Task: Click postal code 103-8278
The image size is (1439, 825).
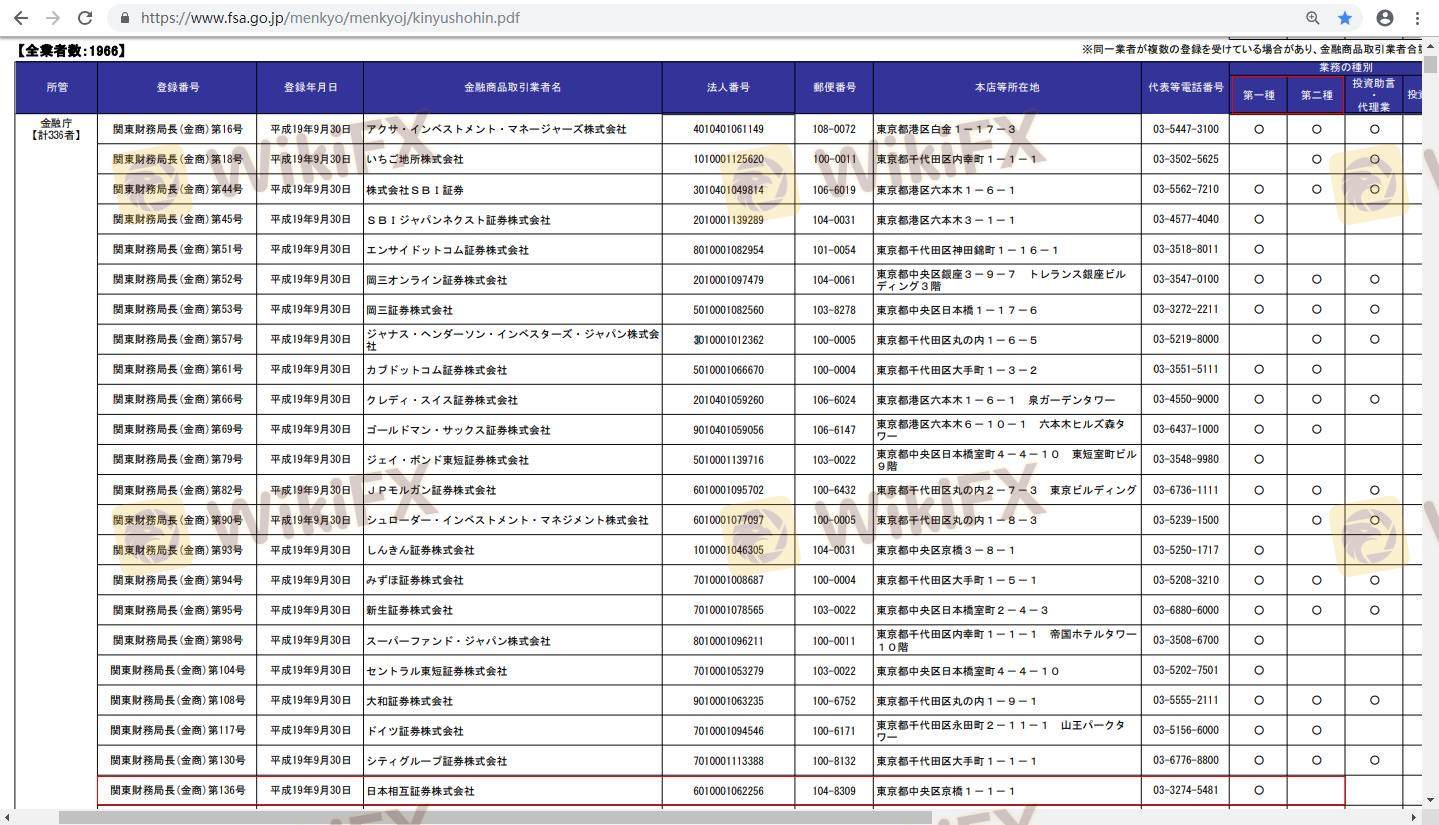Action: pos(834,310)
